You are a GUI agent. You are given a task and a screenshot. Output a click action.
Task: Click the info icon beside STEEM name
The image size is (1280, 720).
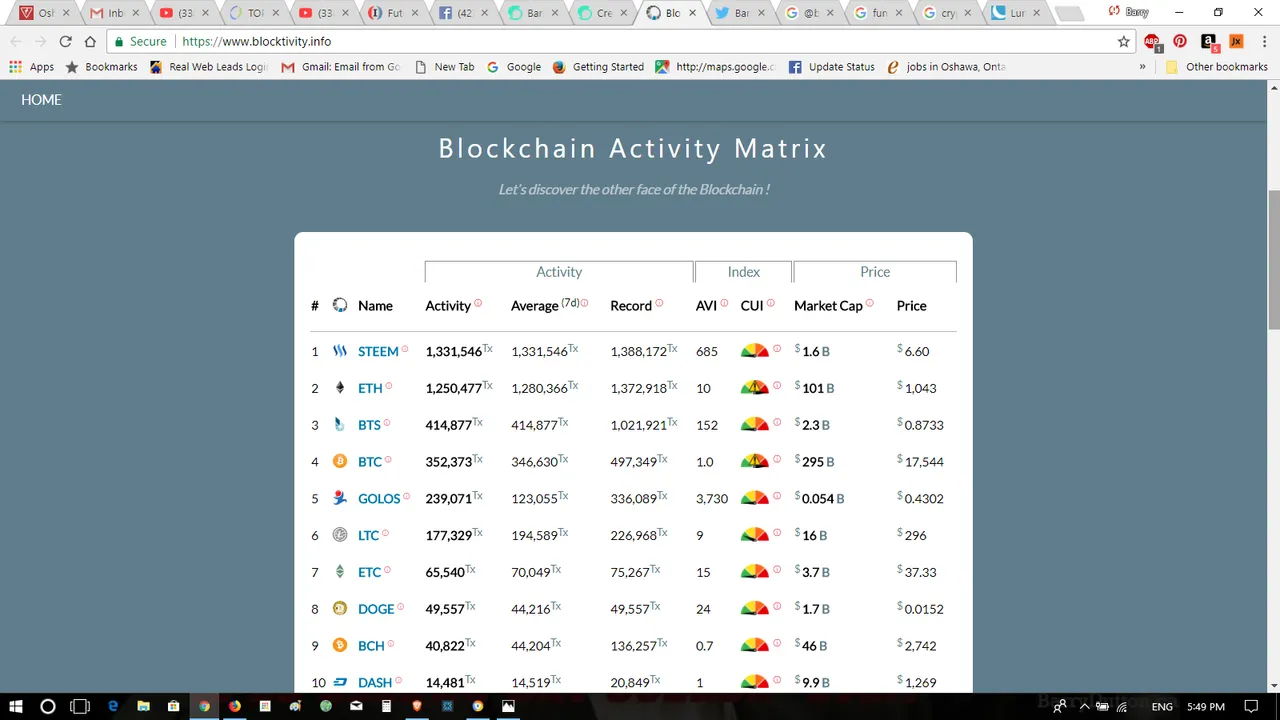(x=405, y=349)
